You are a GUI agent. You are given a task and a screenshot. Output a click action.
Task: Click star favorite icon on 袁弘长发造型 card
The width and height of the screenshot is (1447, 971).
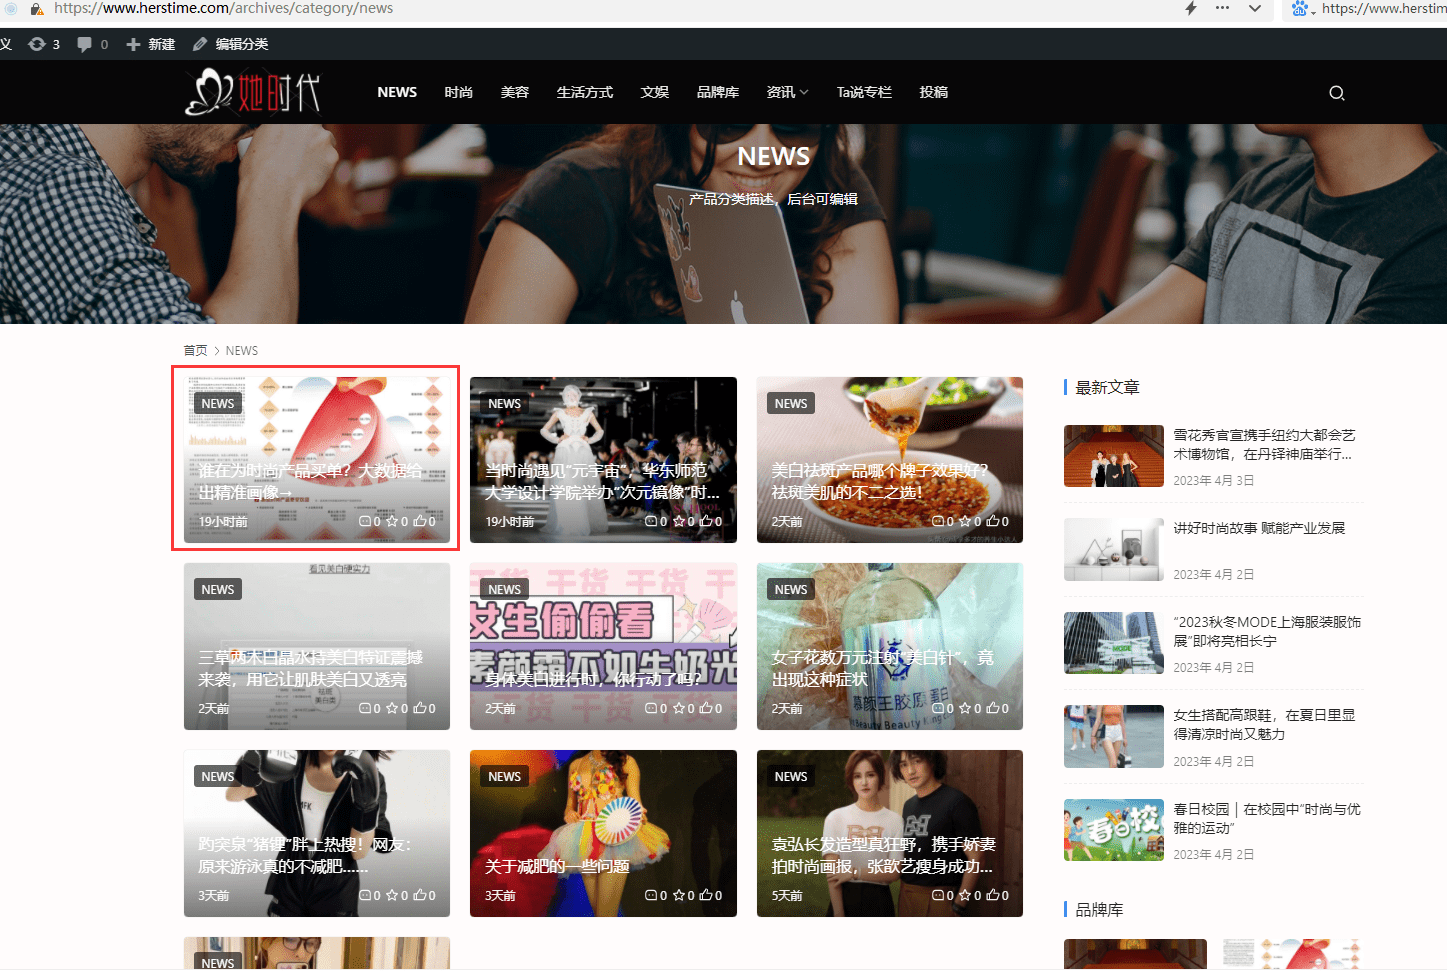964,895
